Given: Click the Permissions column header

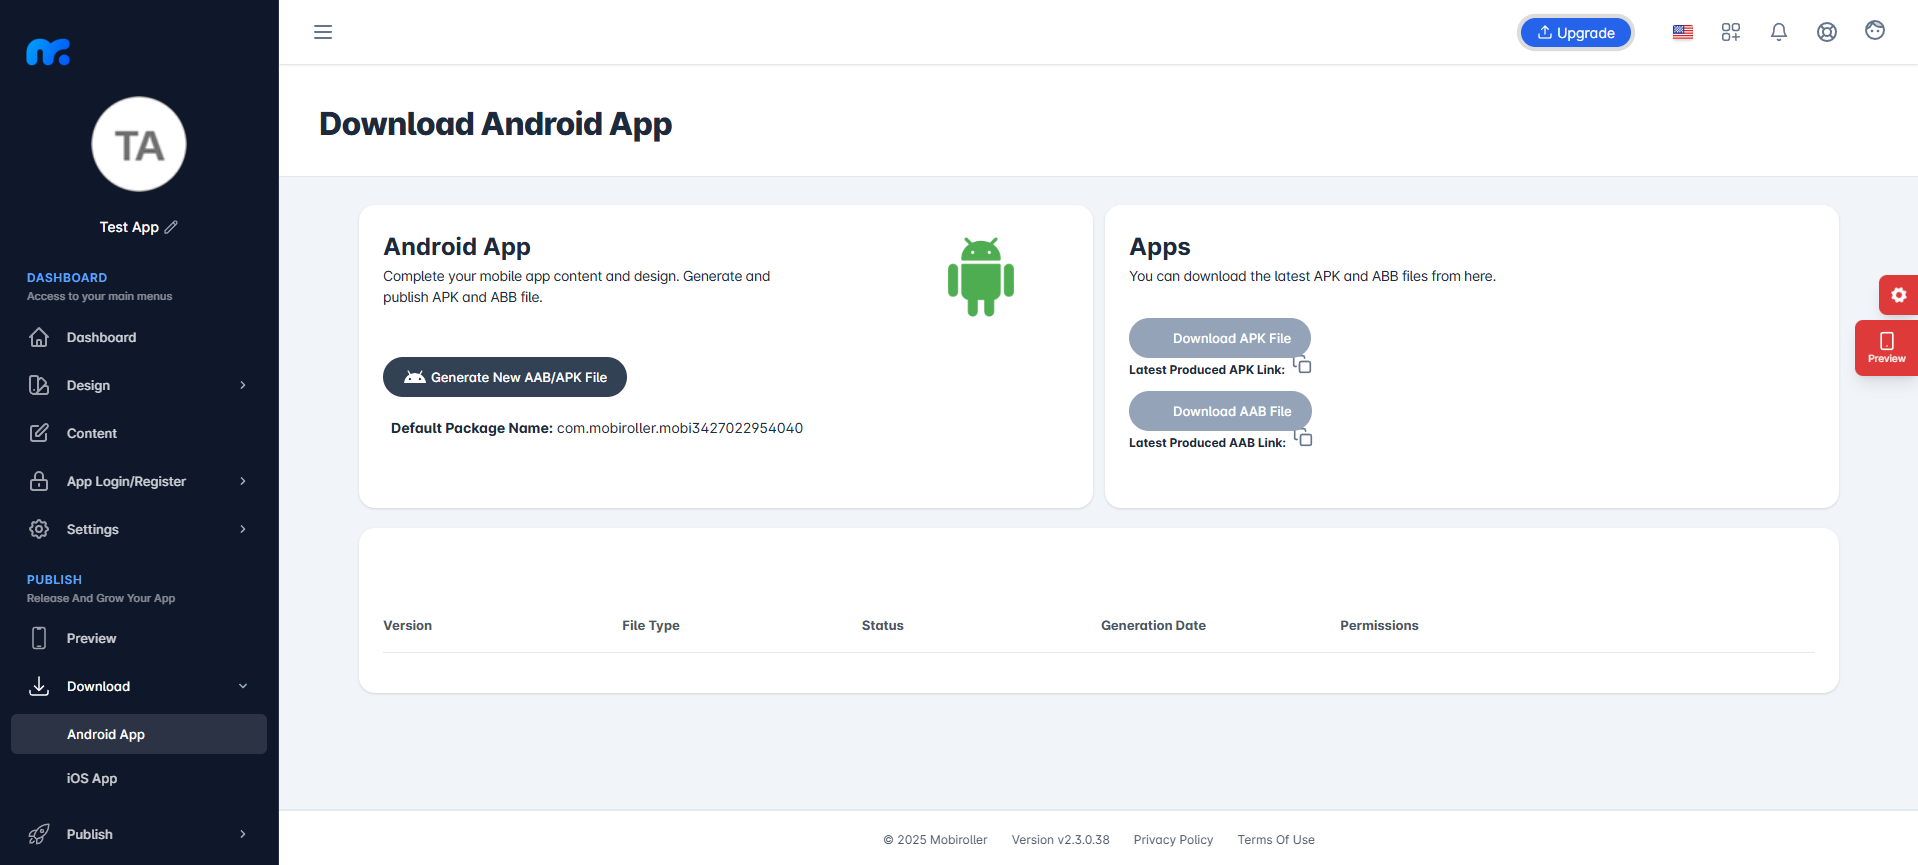Looking at the screenshot, I should pyautogui.click(x=1380, y=625).
